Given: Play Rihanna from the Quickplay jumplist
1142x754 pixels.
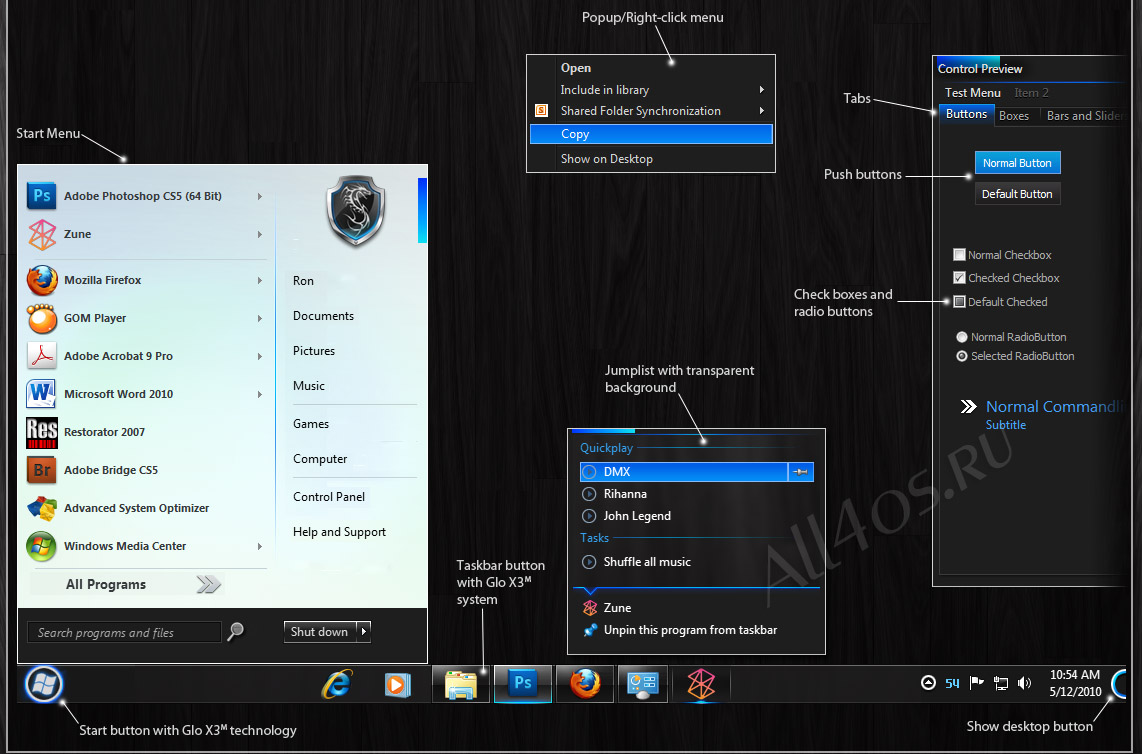Looking at the screenshot, I should [x=696, y=494].
